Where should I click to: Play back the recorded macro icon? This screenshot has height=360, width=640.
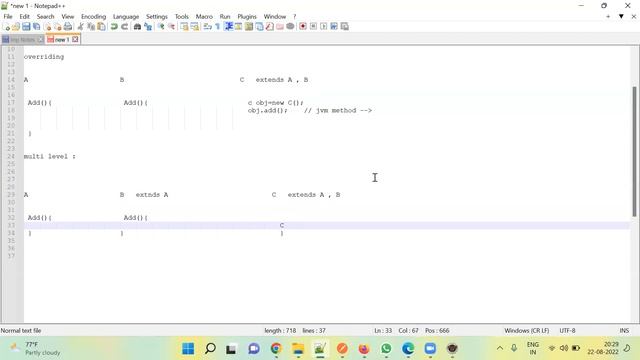click(x=324, y=27)
